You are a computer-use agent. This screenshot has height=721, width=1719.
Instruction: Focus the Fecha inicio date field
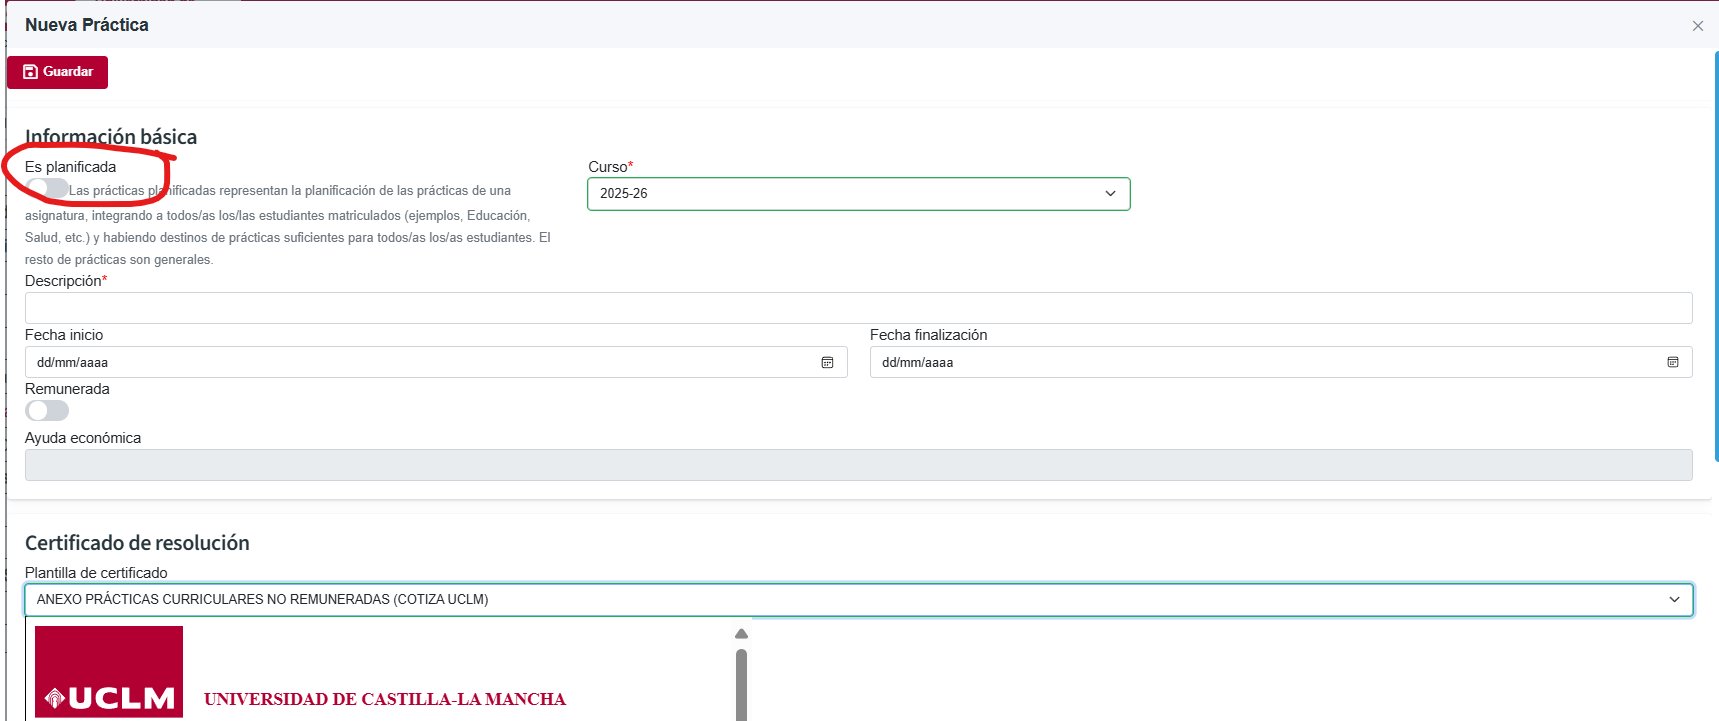coord(420,362)
